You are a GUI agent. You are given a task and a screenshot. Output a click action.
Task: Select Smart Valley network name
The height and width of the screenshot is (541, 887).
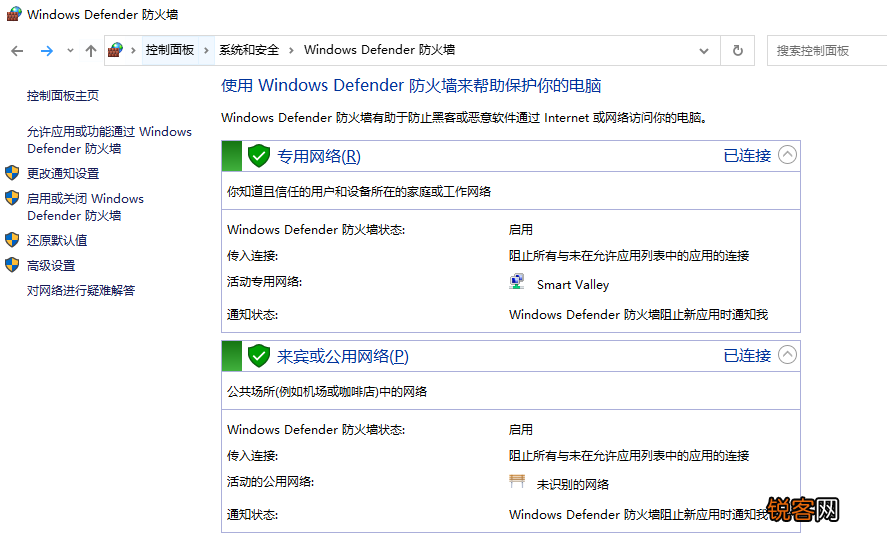click(572, 285)
